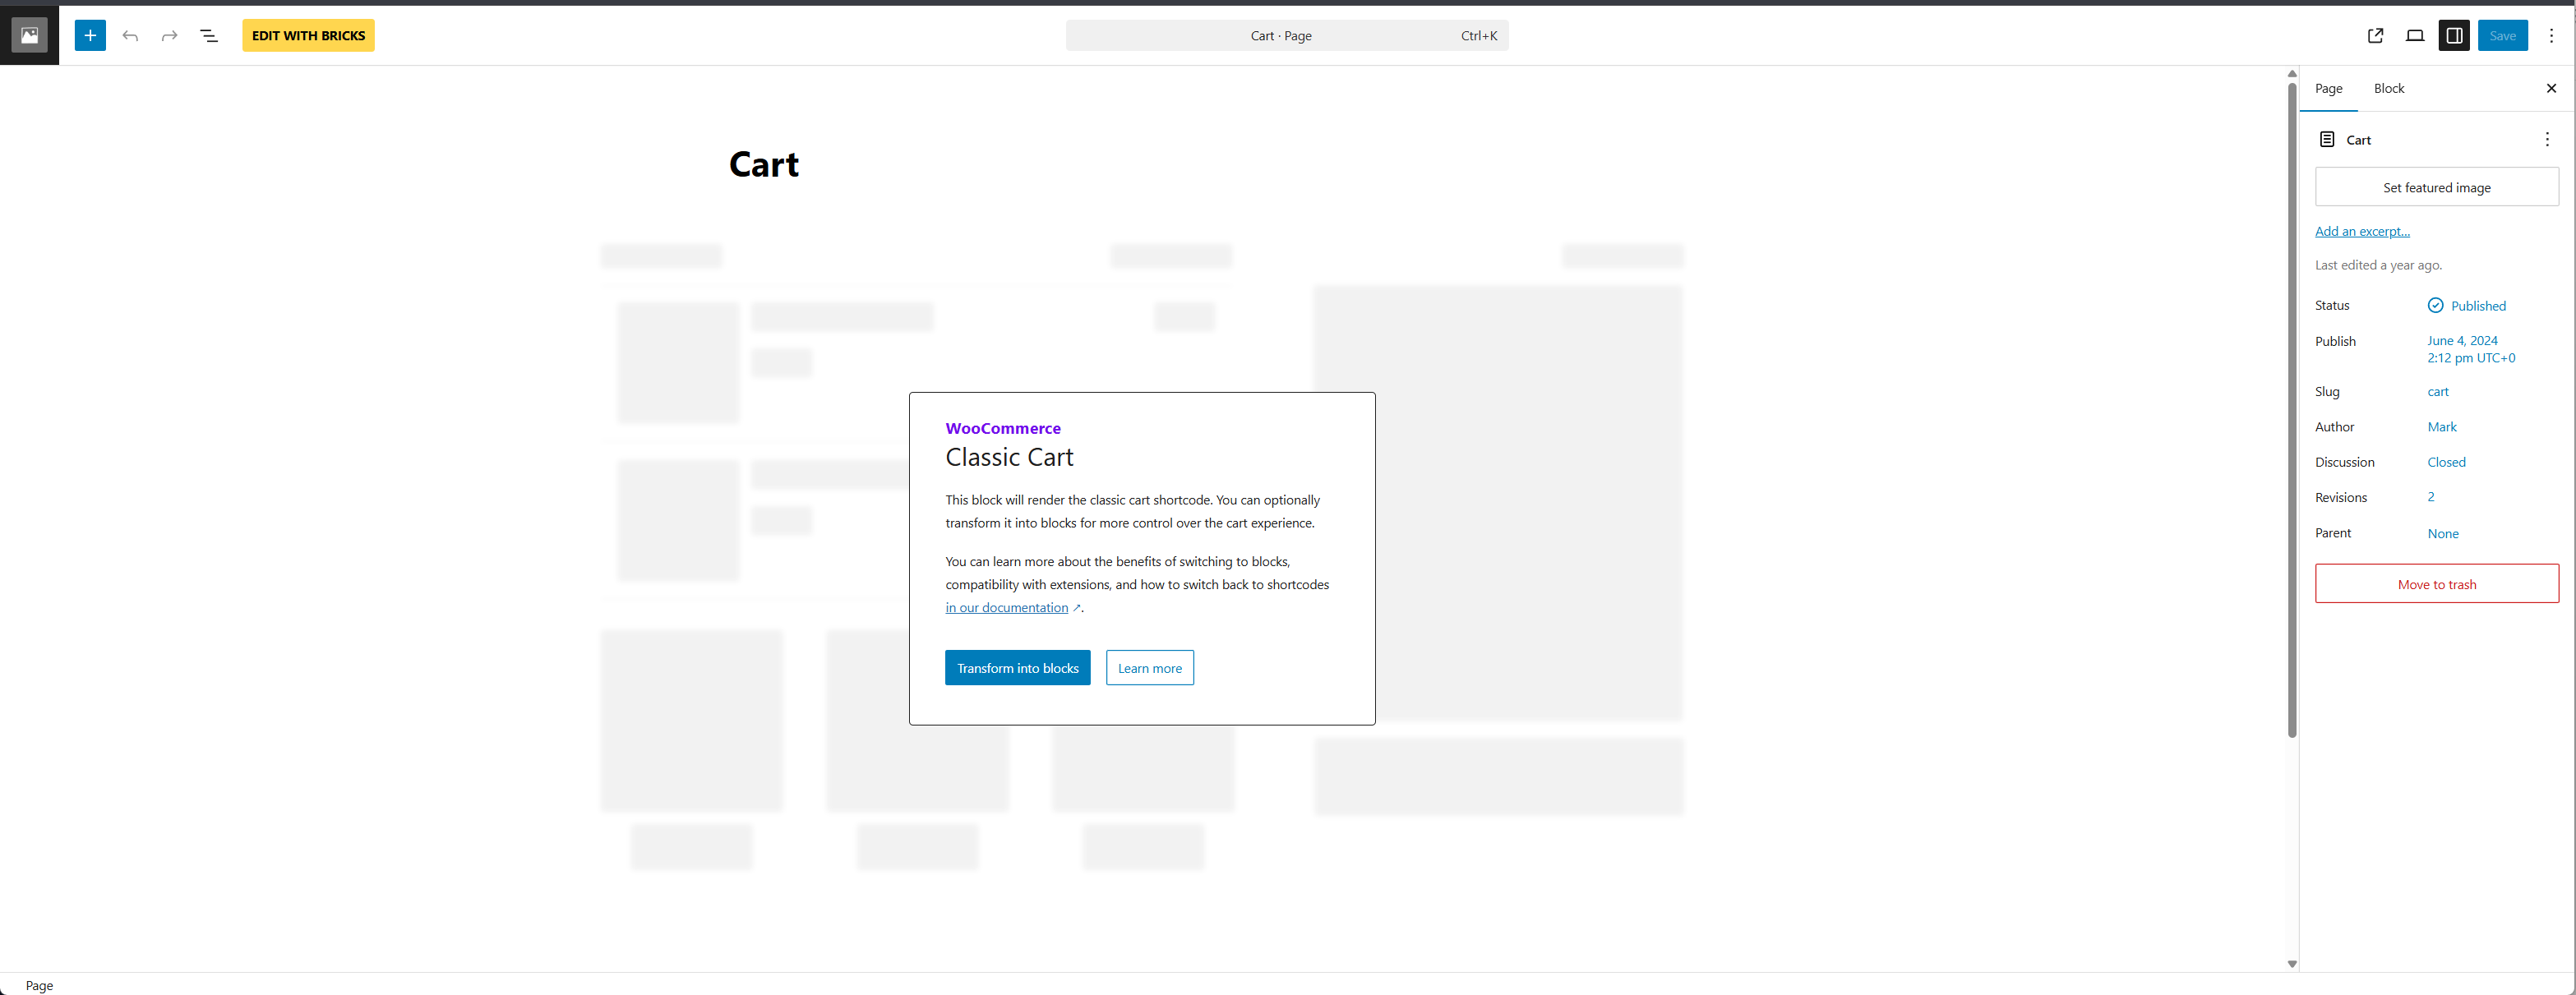Open the document overview list icon
Image resolution: width=2576 pixels, height=995 pixels.
point(209,36)
